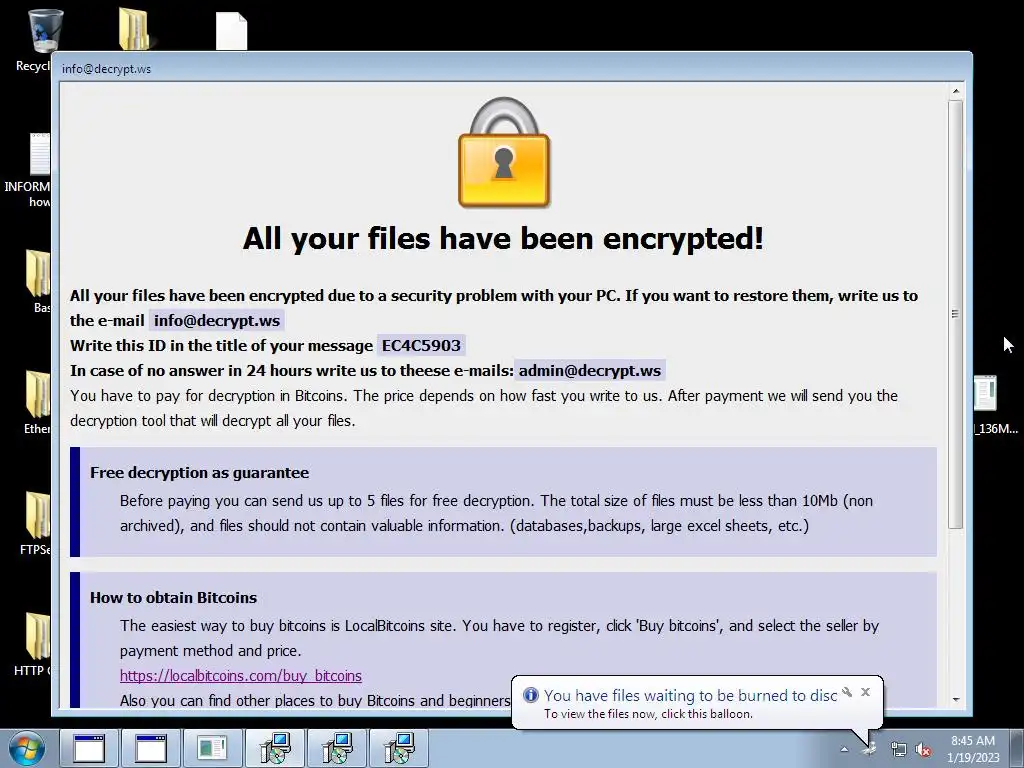Click the muted volume tray icon
Viewport: 1024px width, 768px height.
pos(923,749)
